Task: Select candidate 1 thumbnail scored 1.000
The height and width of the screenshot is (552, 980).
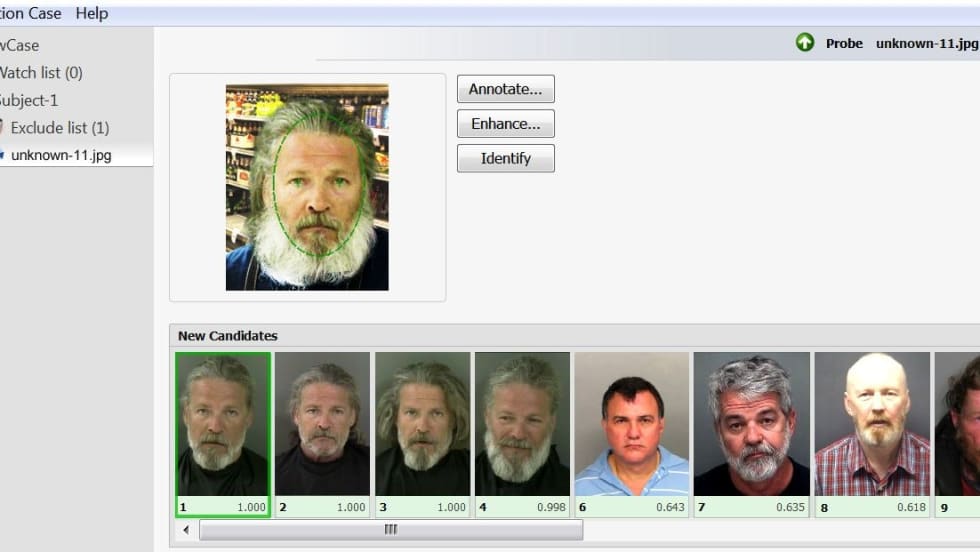Action: coord(222,425)
